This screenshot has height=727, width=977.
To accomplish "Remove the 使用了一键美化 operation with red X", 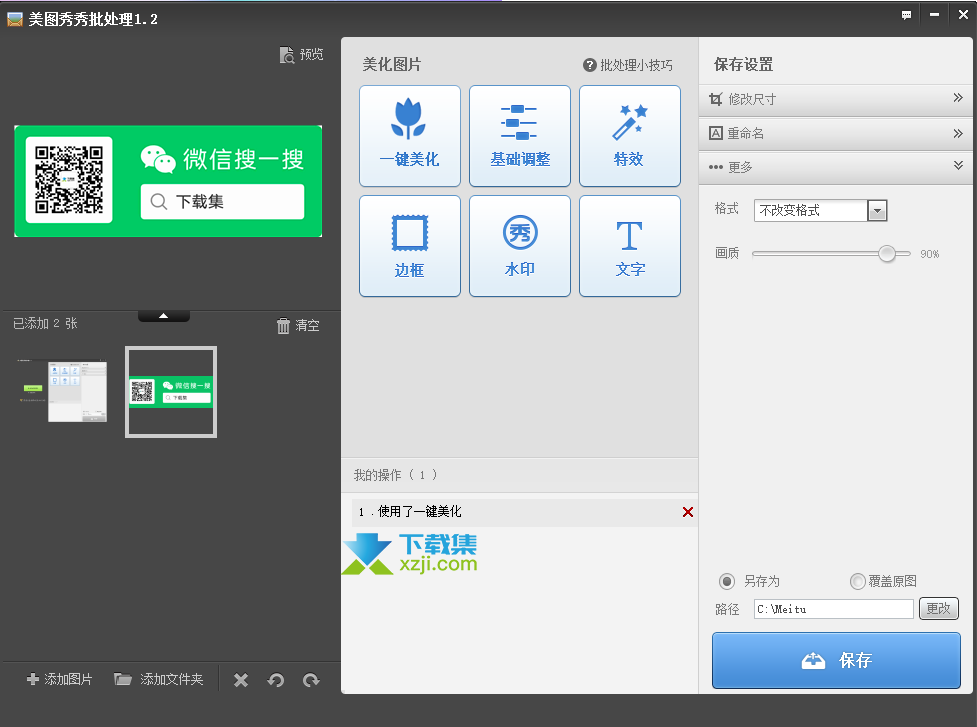I will point(688,512).
